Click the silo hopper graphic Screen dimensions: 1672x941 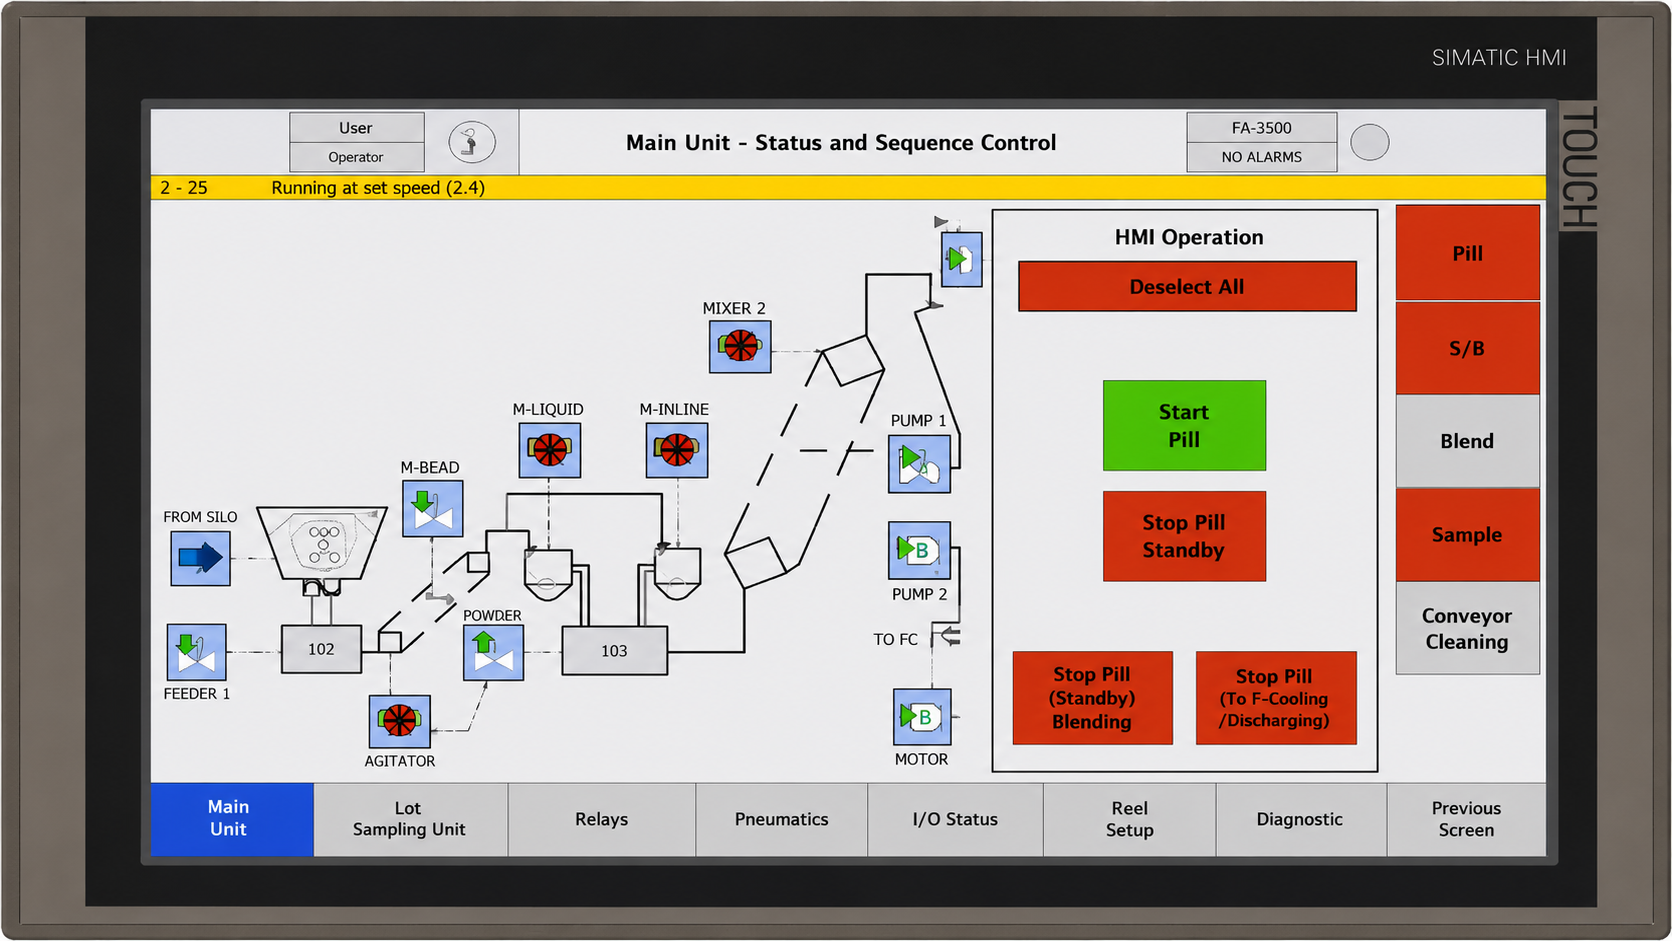(x=322, y=543)
